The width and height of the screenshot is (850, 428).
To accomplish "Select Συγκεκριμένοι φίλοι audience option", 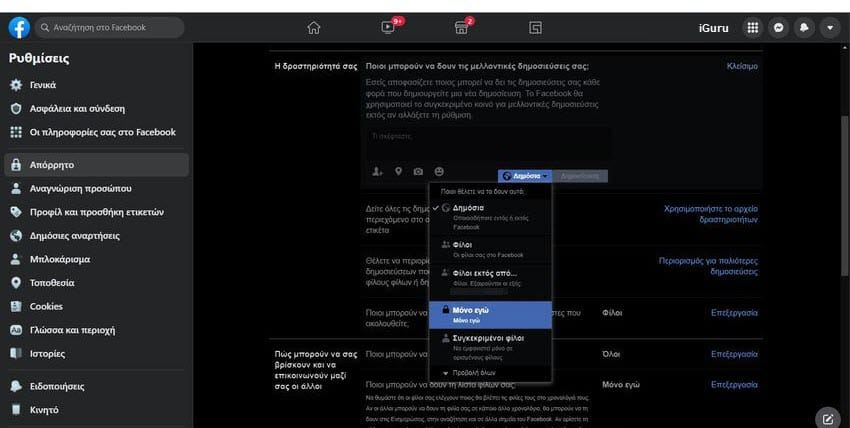I will click(490, 347).
